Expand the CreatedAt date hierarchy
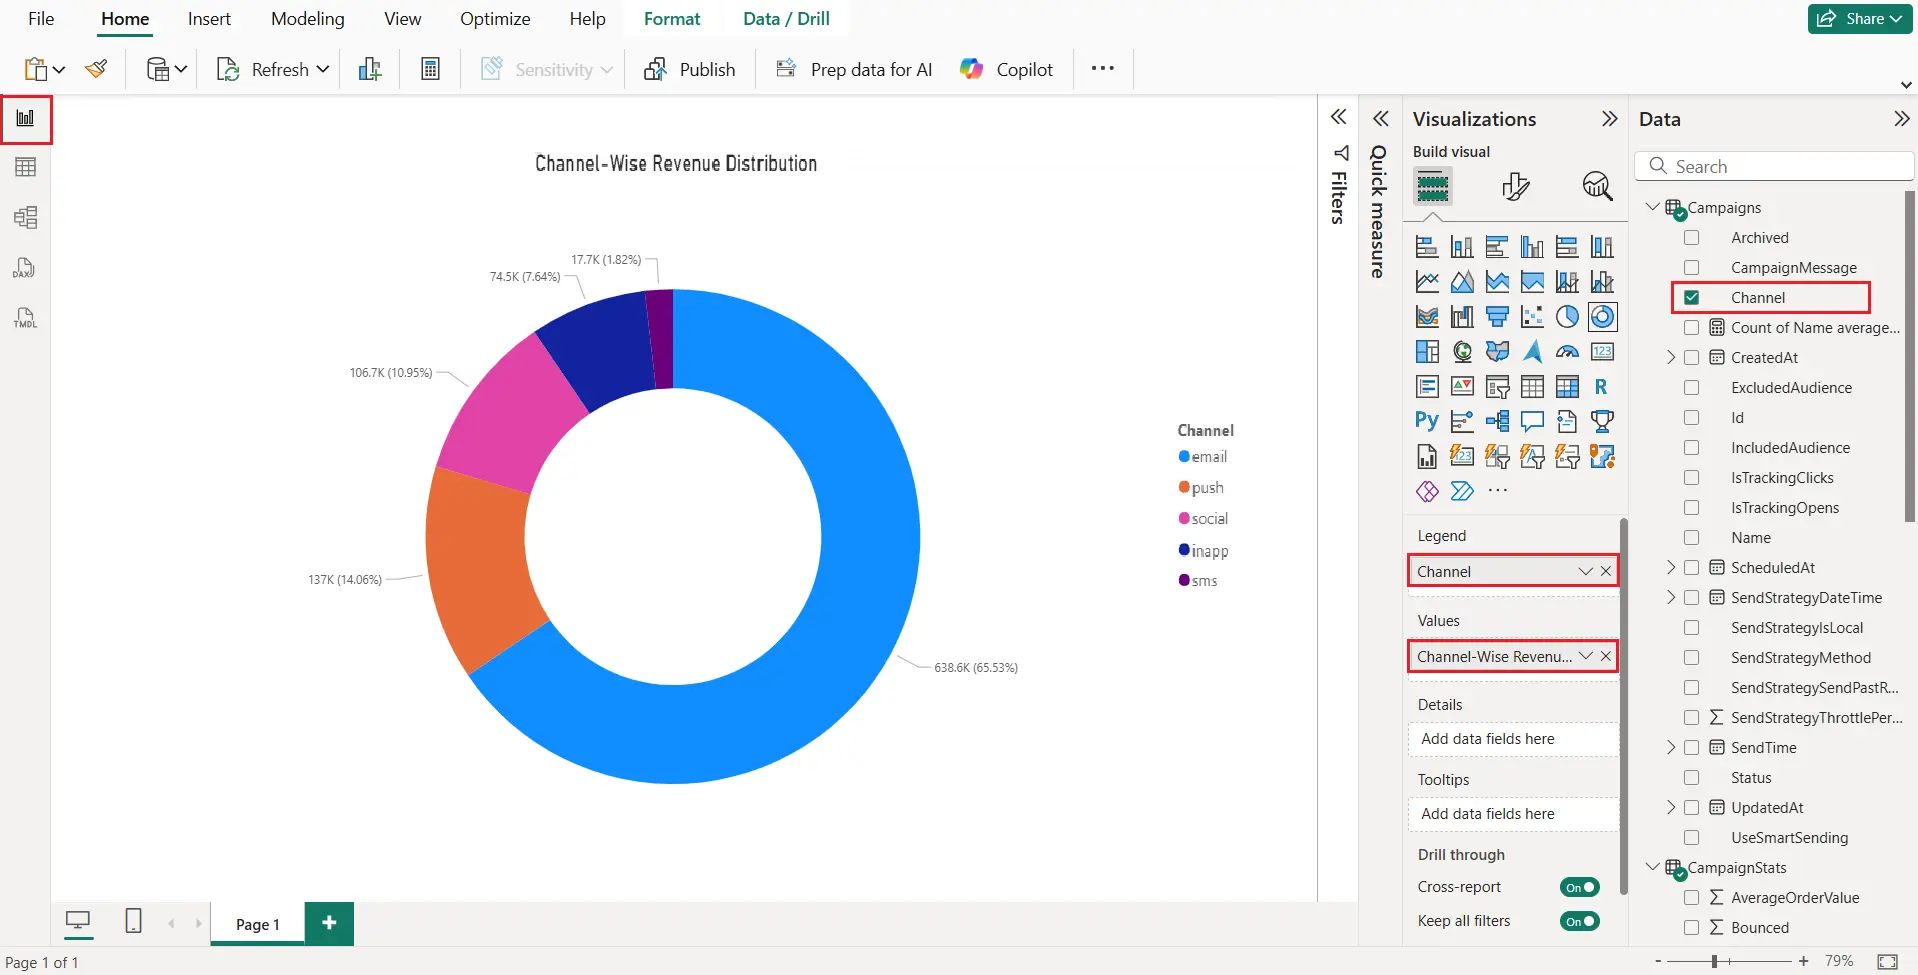The height and width of the screenshot is (975, 1918). (x=1670, y=357)
